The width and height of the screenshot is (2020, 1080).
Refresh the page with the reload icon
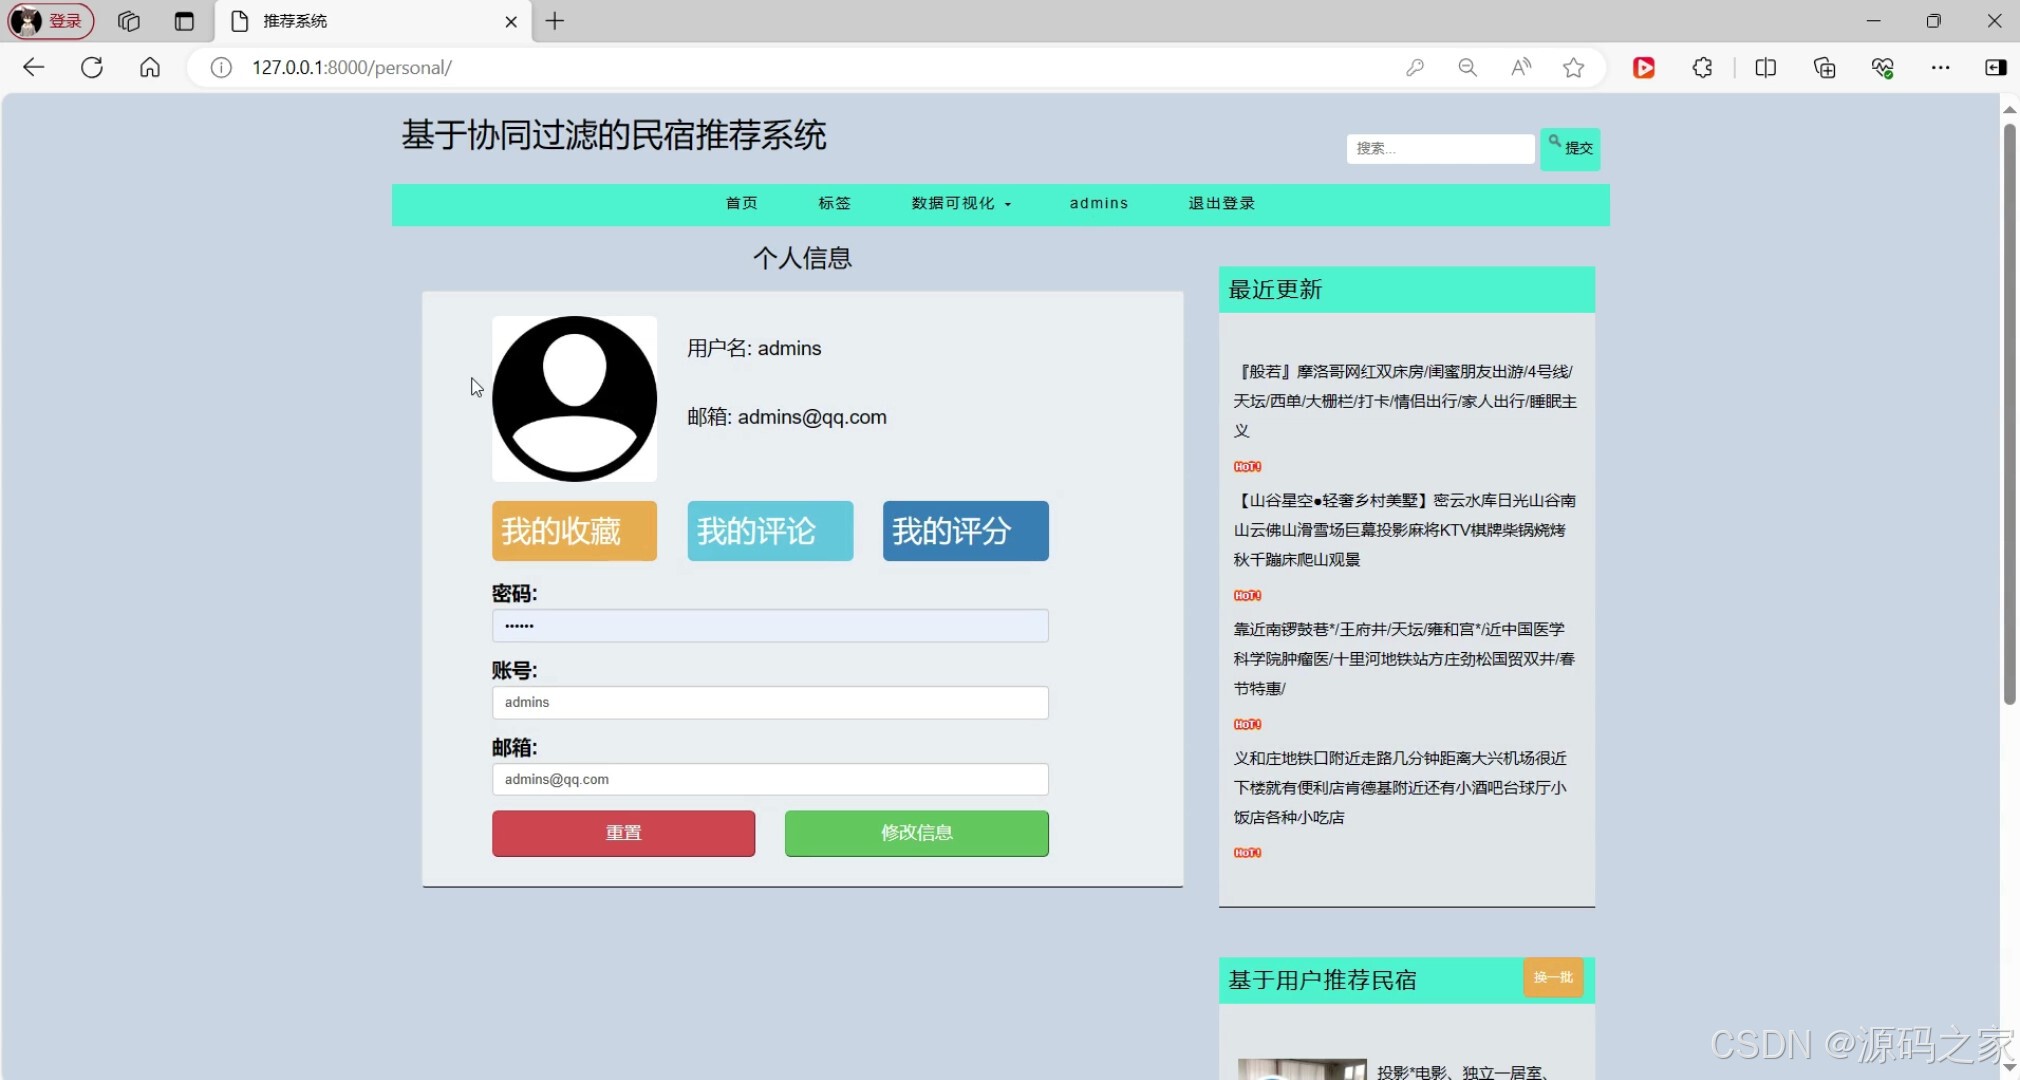(91, 67)
